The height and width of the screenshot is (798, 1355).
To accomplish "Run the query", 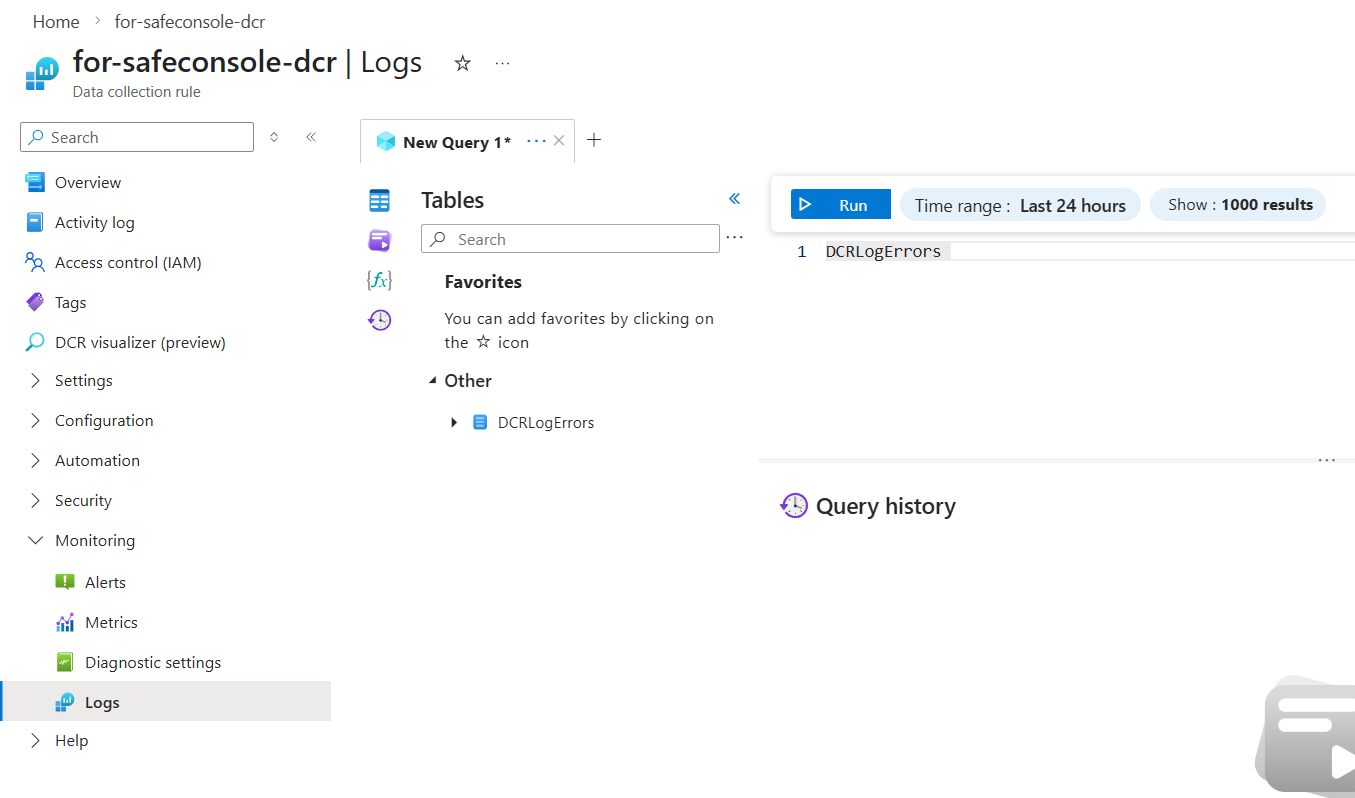I will point(840,204).
